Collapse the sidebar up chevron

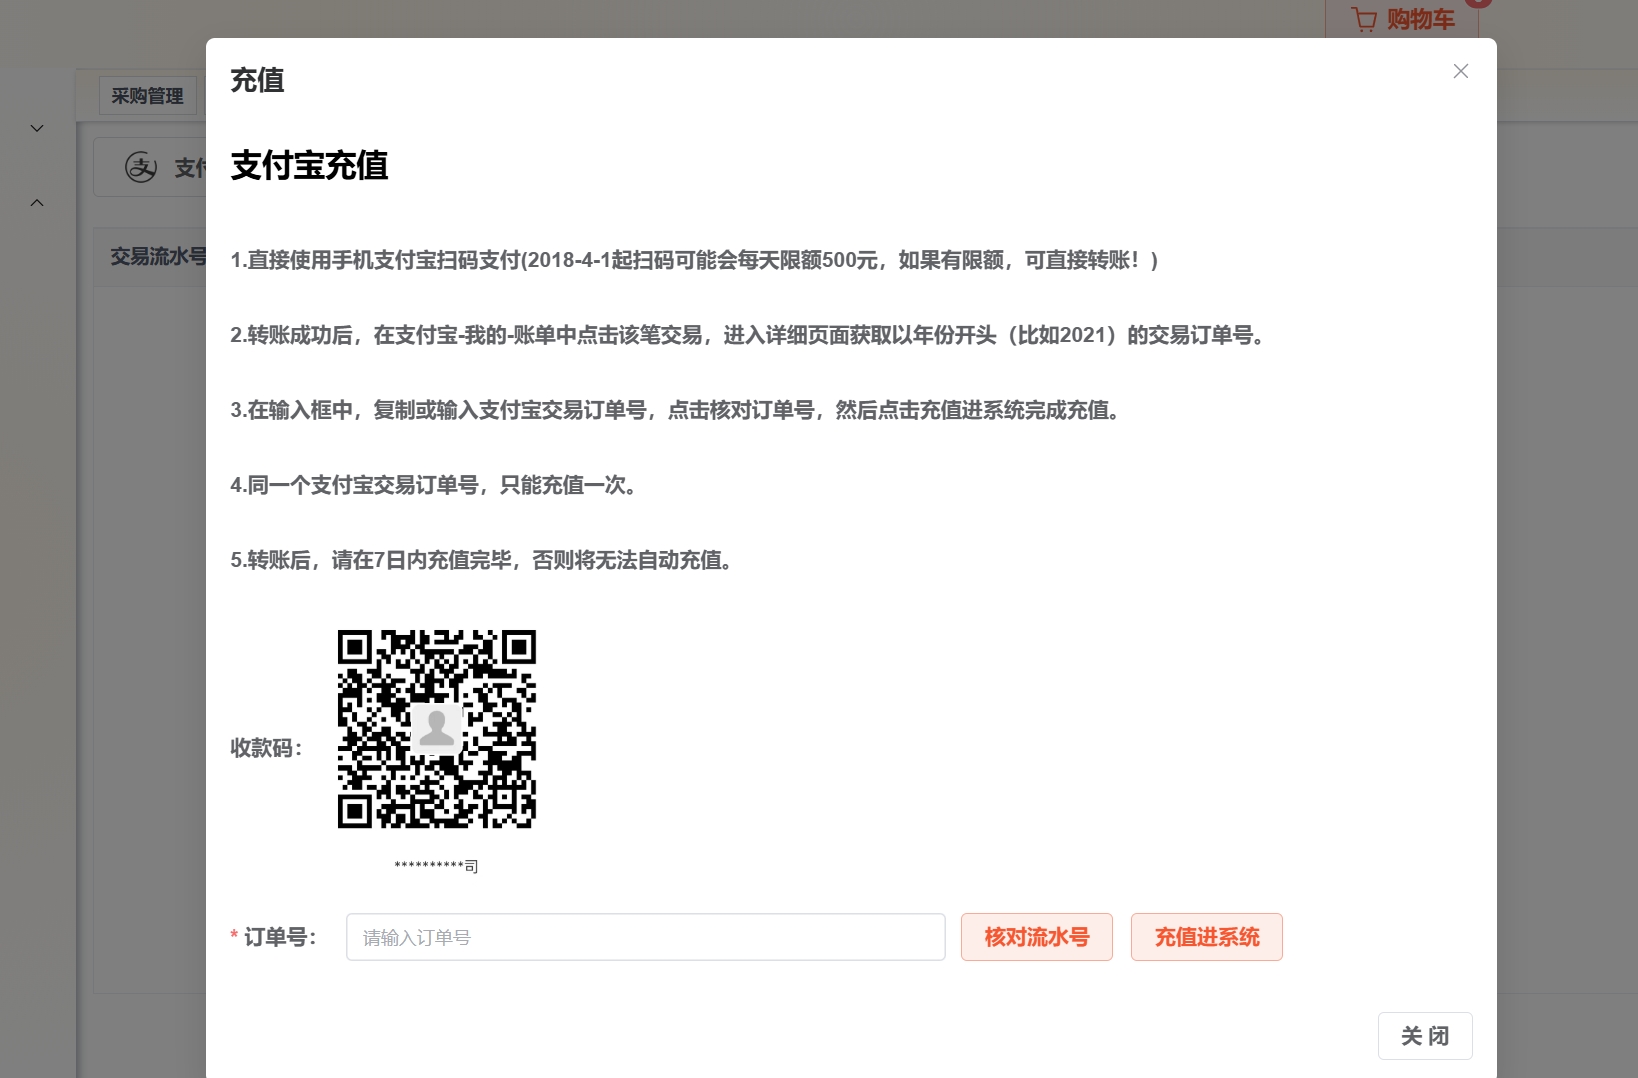pos(37,203)
